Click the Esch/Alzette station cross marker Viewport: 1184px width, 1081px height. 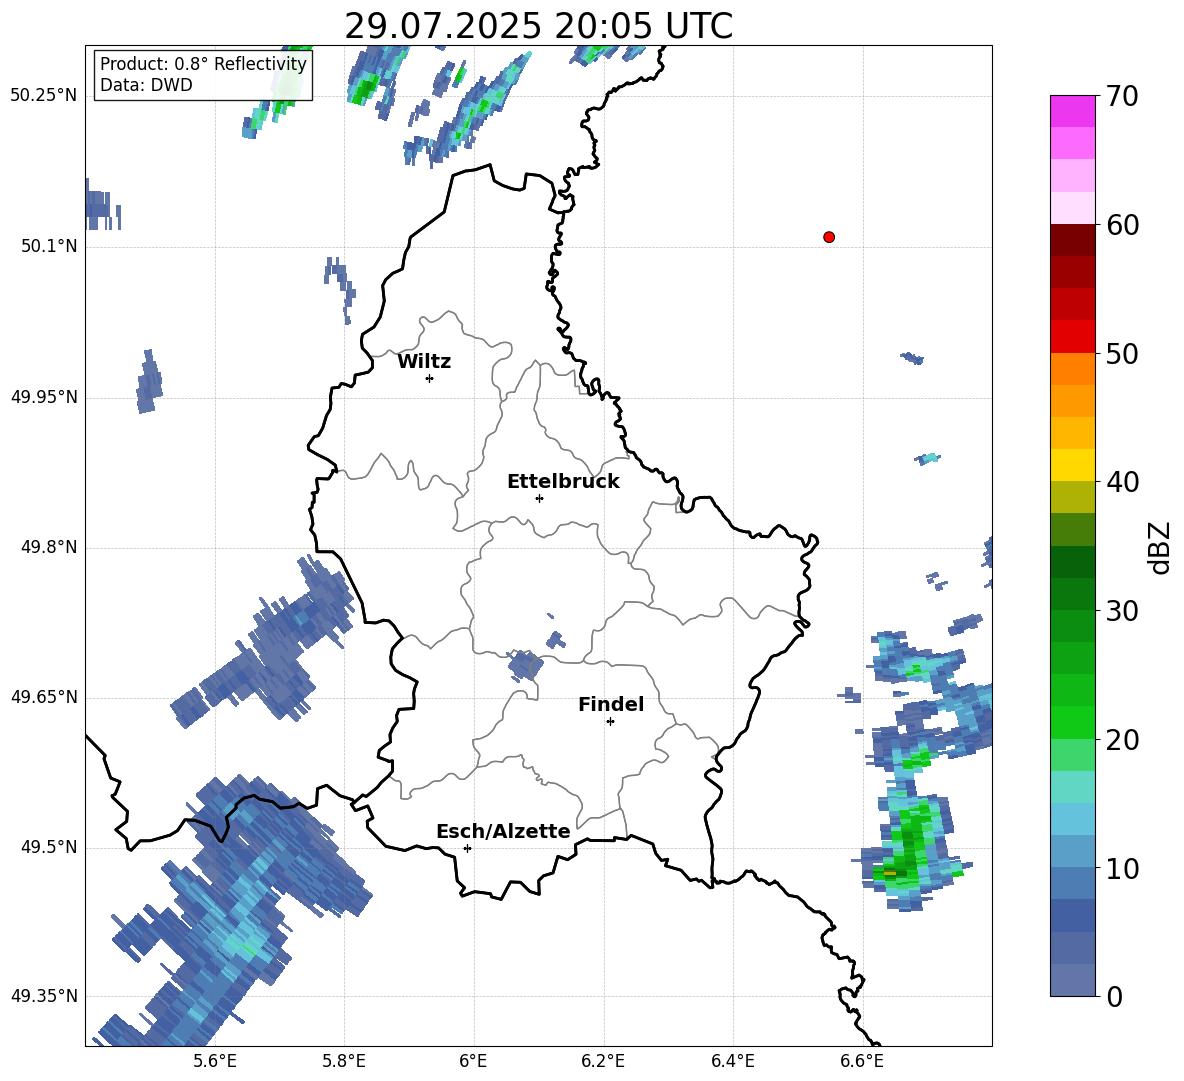467,848
